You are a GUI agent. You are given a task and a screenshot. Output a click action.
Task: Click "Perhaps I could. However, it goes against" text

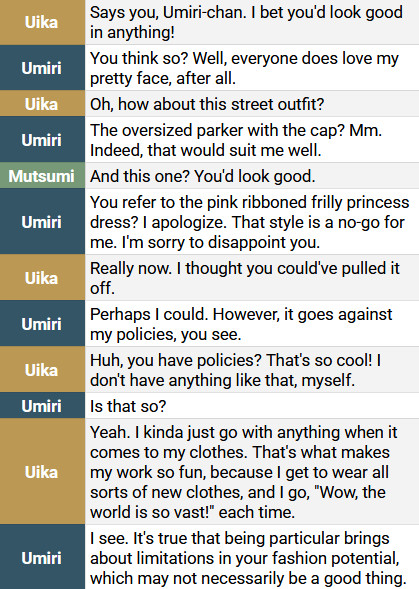[x=241, y=314]
